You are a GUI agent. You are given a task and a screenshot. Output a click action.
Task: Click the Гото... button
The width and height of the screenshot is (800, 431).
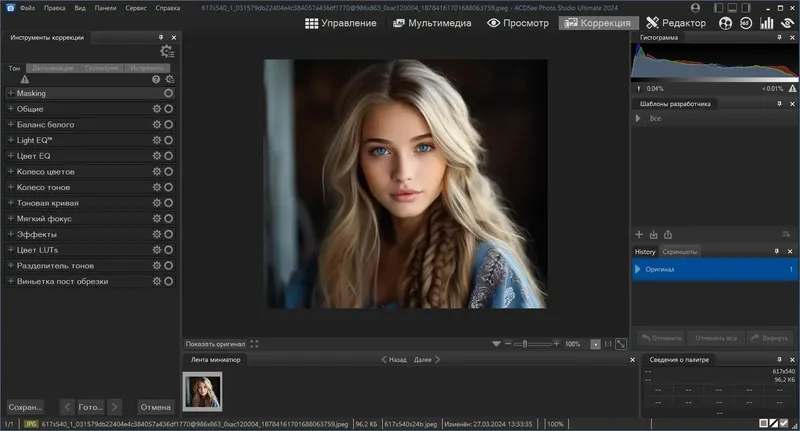click(90, 407)
